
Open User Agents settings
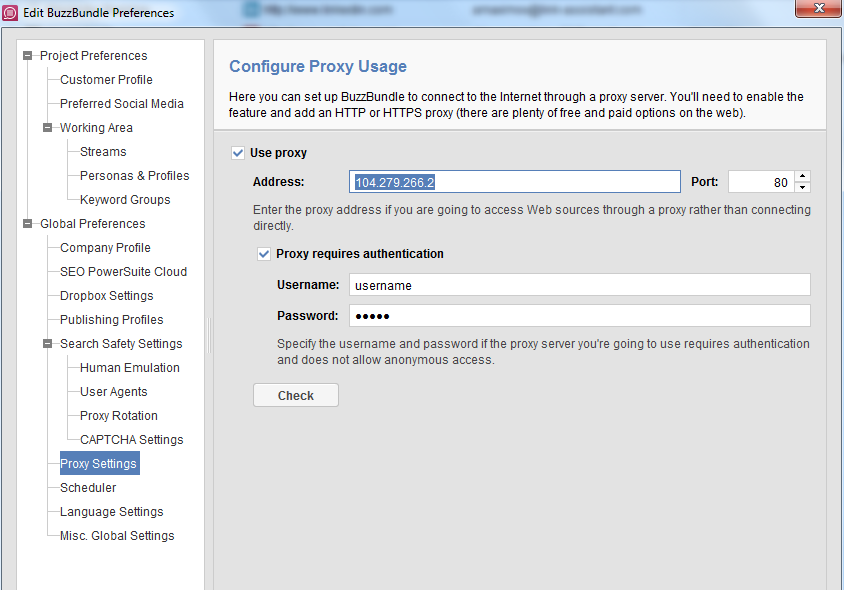(x=114, y=392)
